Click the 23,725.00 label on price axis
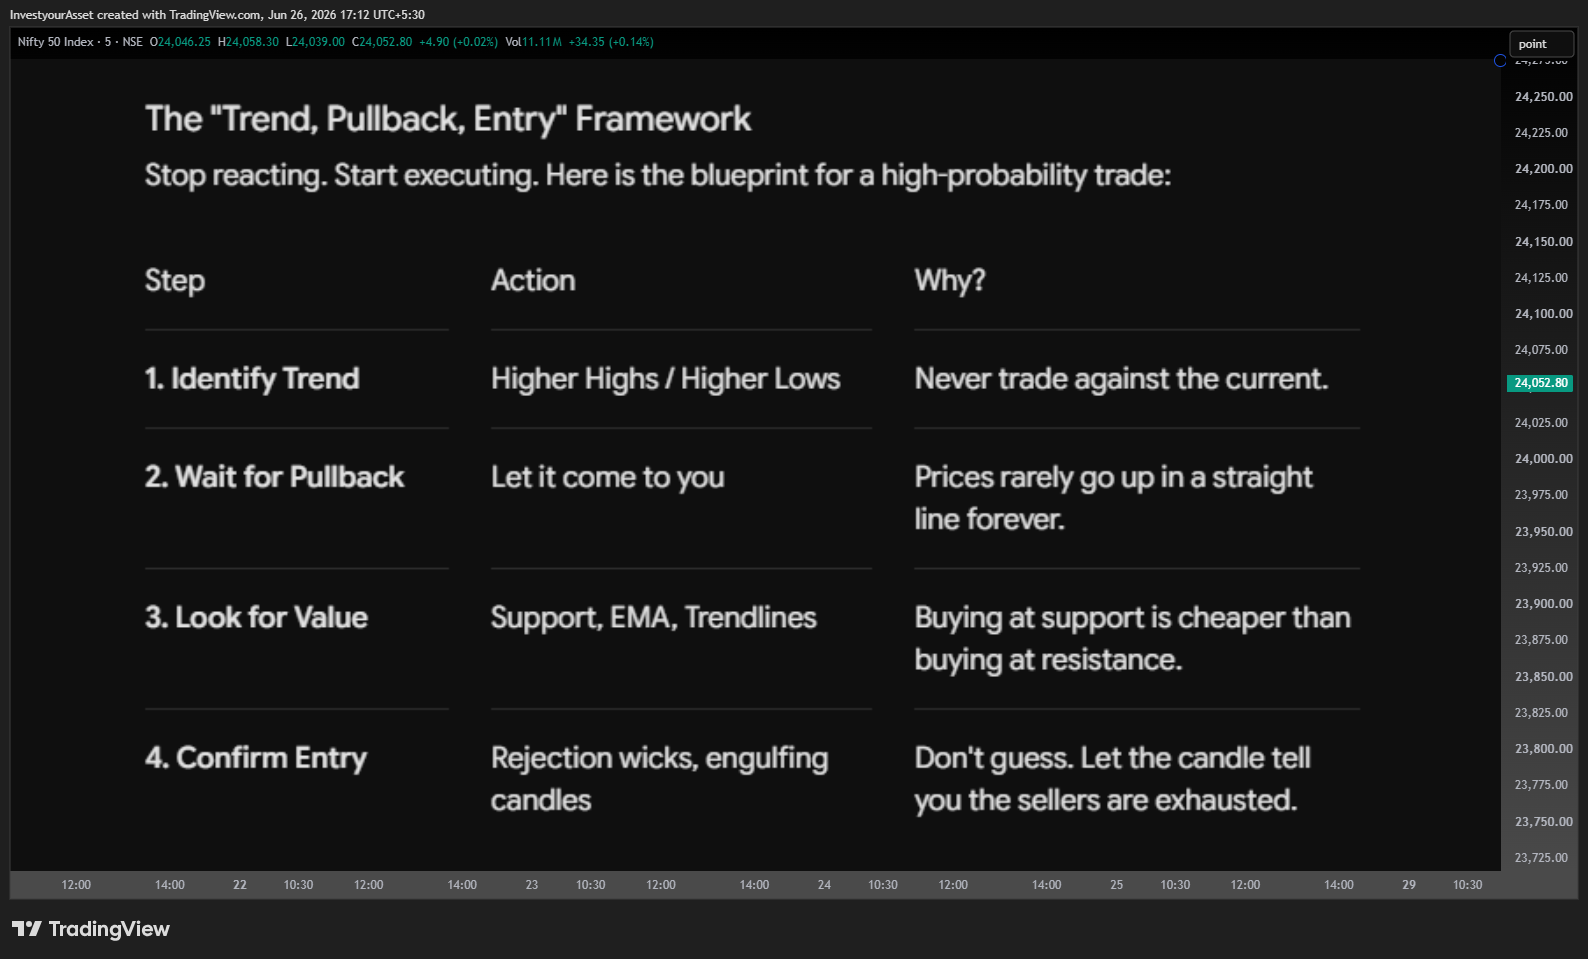1588x959 pixels. tap(1541, 858)
